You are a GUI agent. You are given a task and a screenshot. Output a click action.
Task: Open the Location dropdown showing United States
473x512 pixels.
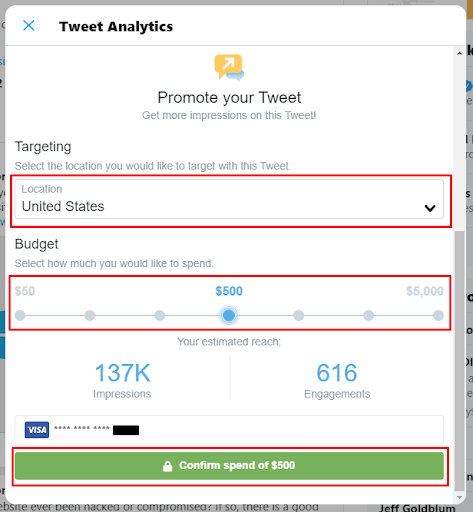229,199
